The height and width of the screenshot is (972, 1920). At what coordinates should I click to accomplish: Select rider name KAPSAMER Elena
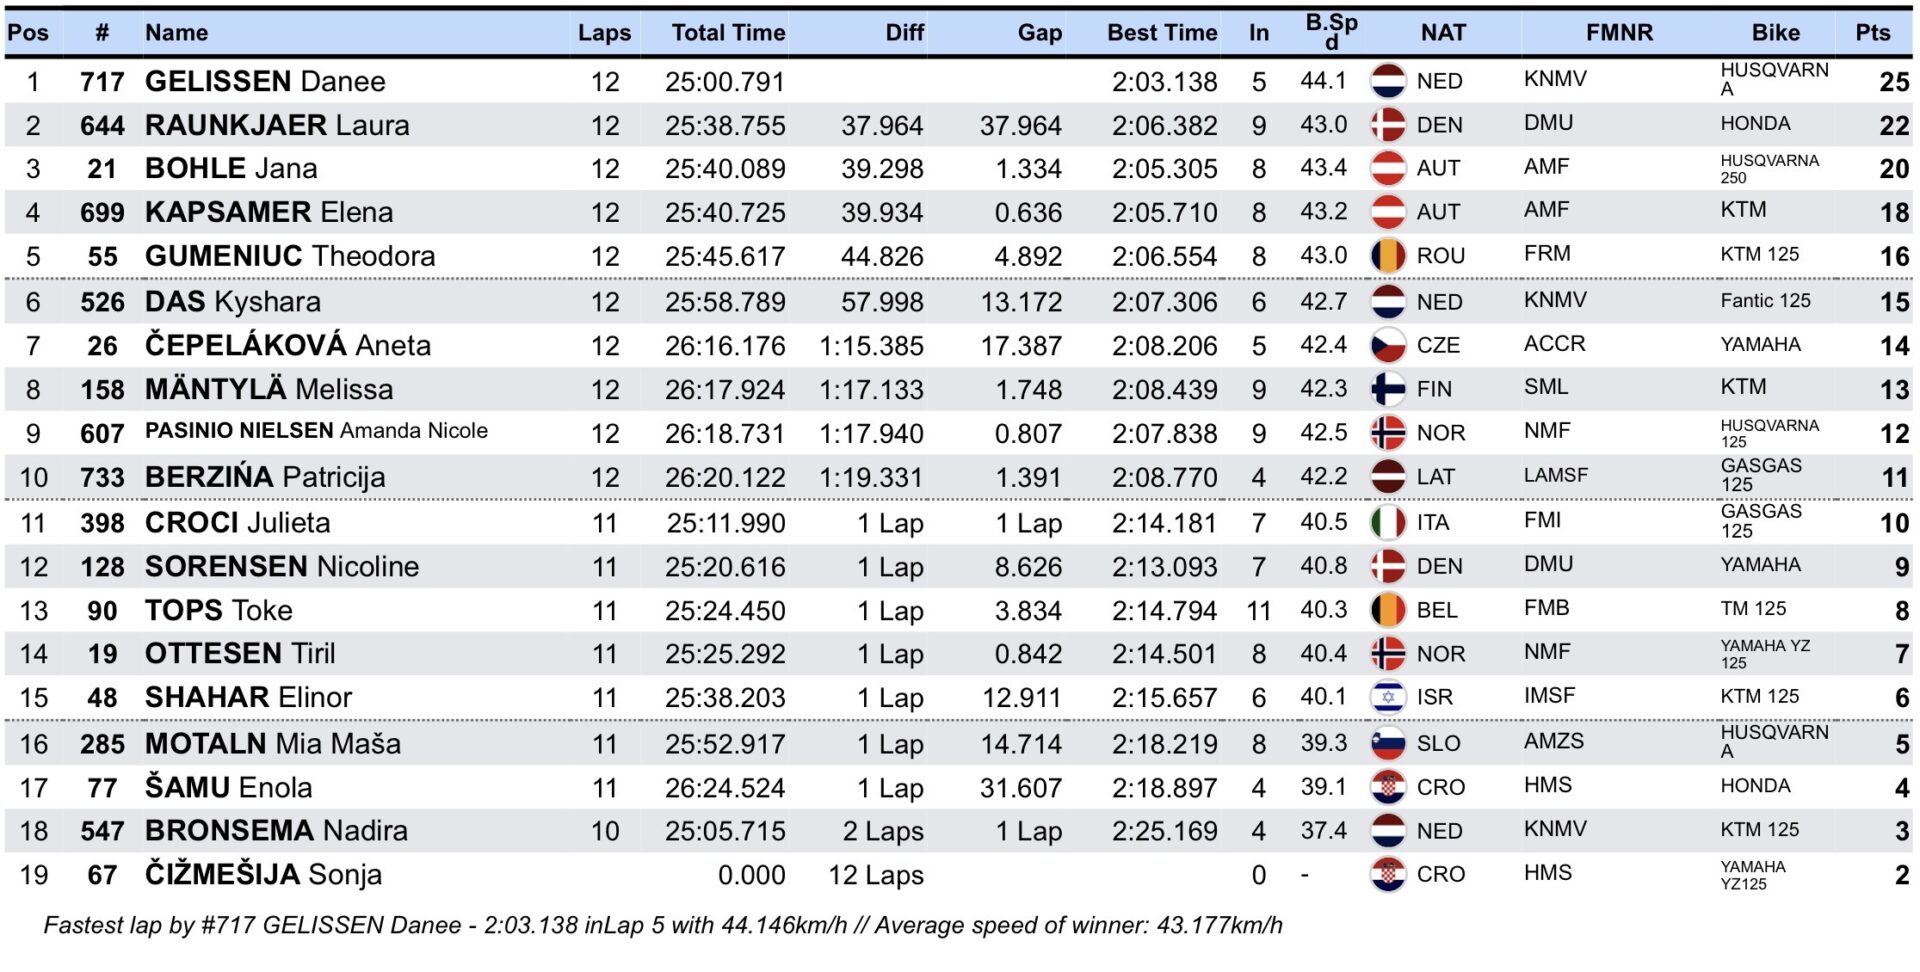(x=269, y=212)
